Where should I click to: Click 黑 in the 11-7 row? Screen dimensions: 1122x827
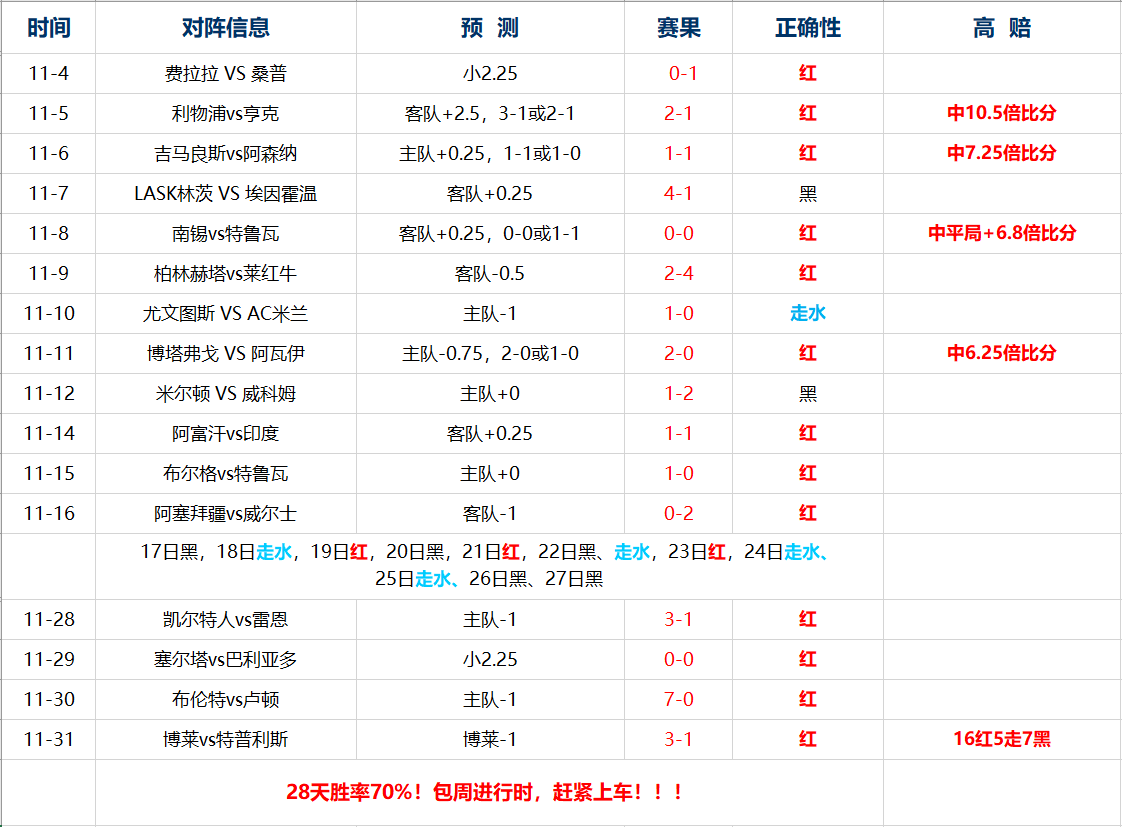808,193
